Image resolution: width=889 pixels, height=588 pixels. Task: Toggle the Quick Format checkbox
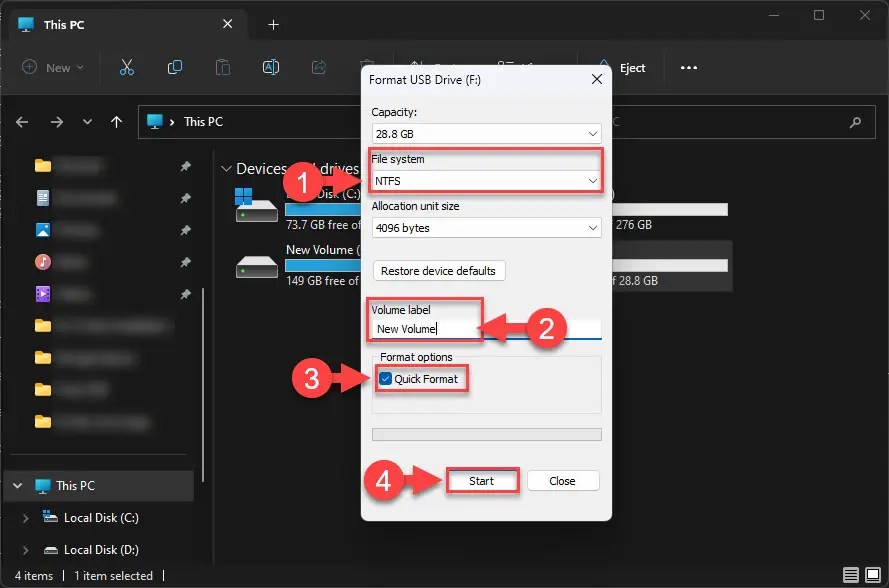[384, 379]
